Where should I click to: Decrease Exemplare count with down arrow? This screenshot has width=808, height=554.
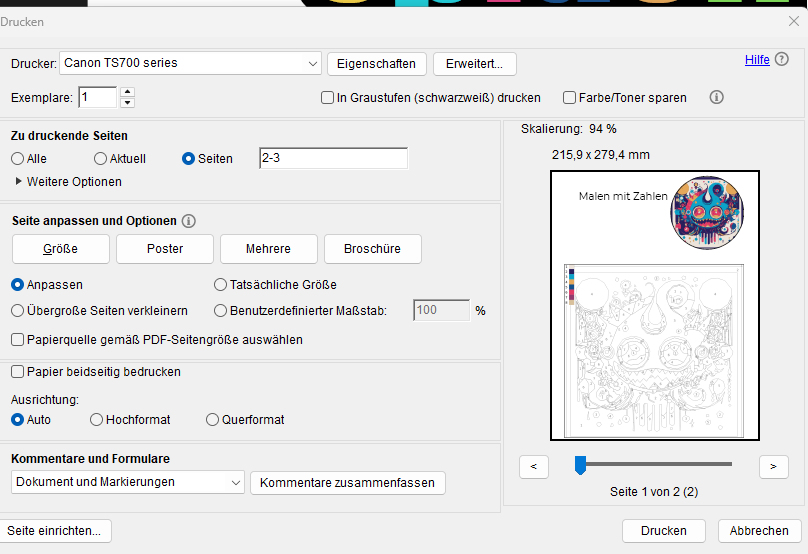(x=127, y=103)
